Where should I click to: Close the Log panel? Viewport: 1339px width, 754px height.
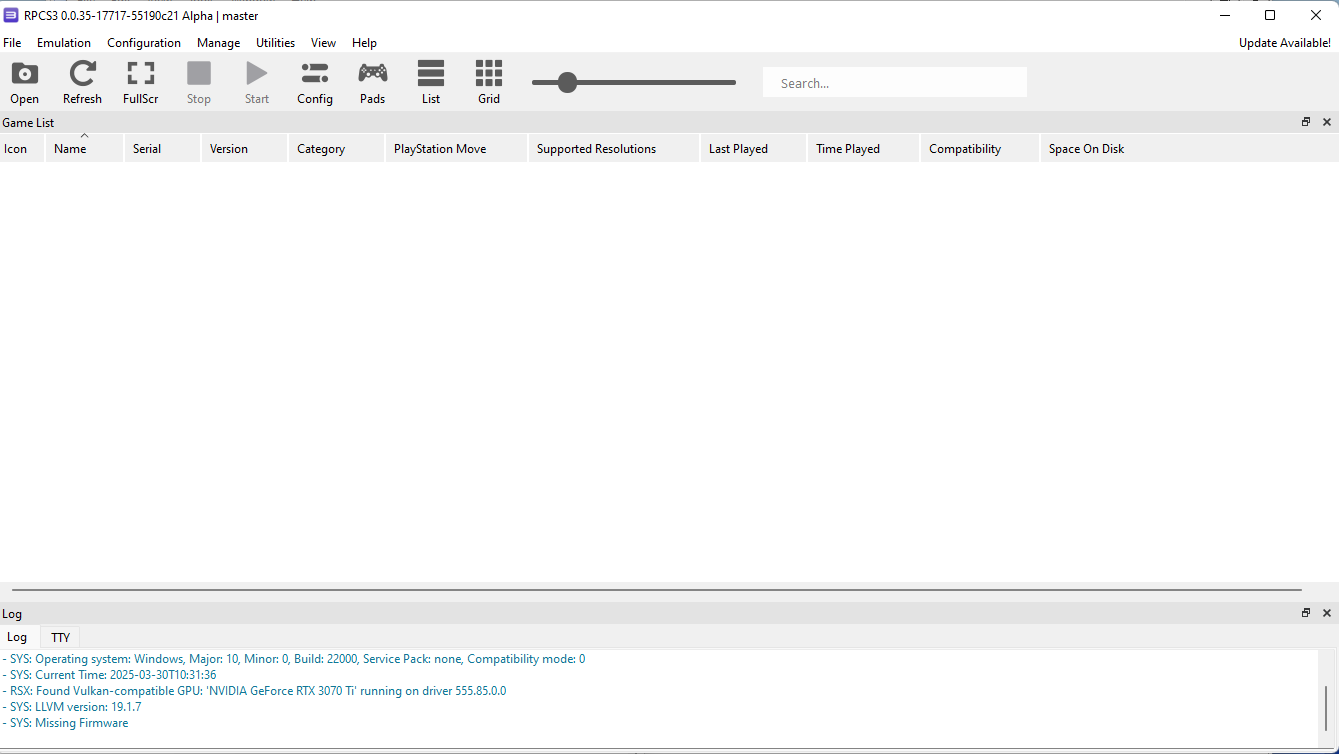(1327, 613)
